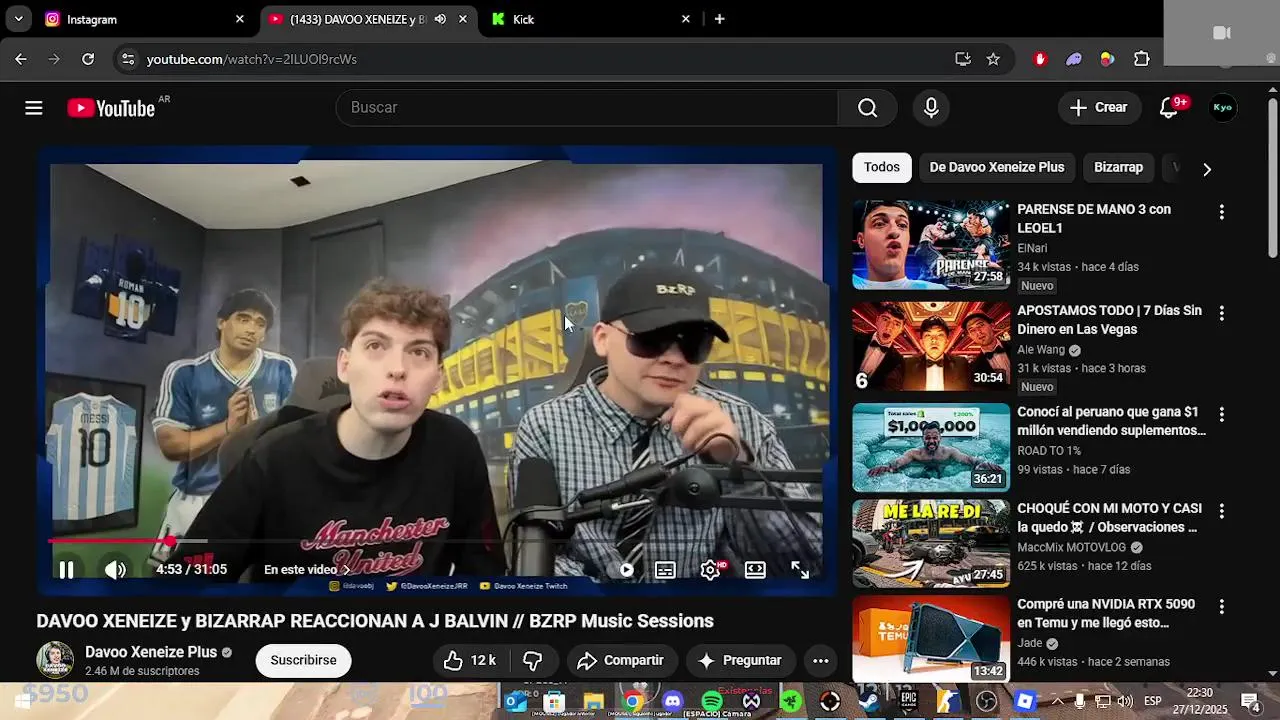1280x720 pixels.
Task: Open the Kyo account avatar menu
Action: pos(1222,108)
